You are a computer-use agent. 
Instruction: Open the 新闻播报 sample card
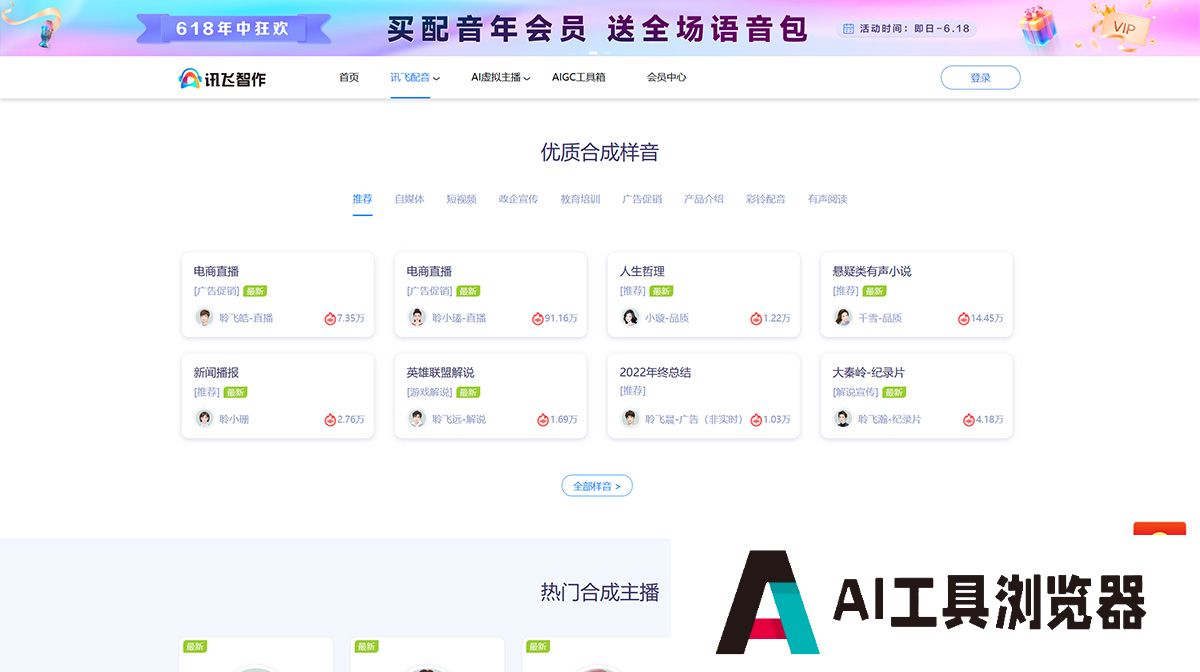[278, 396]
